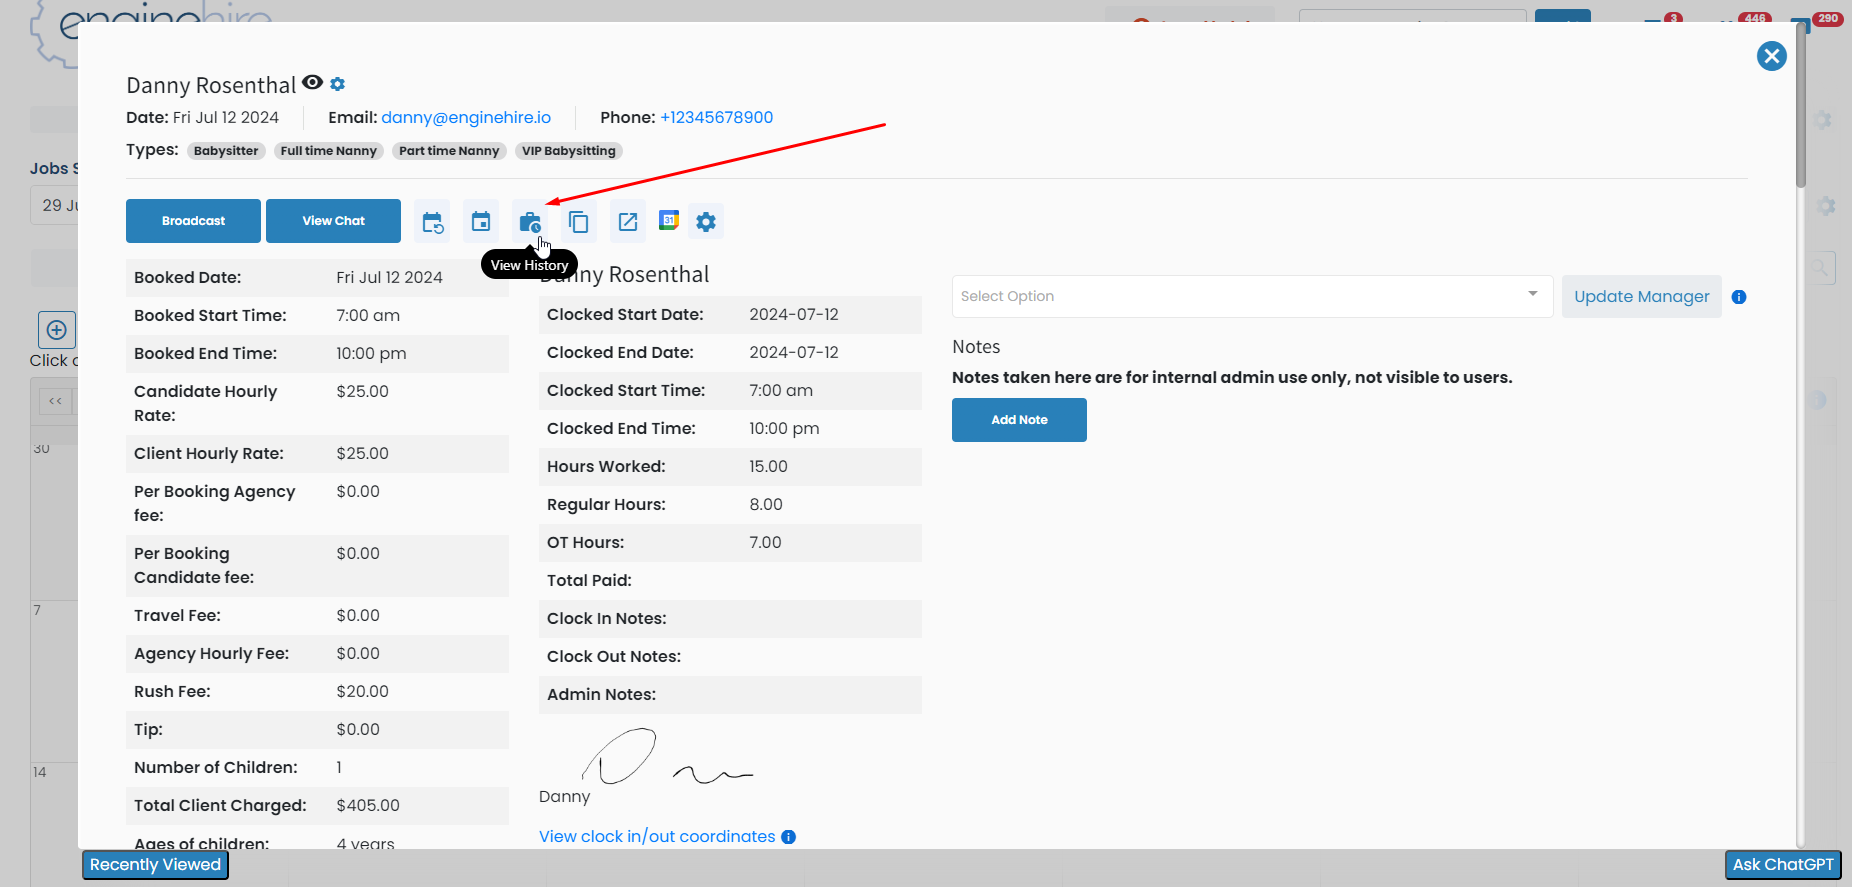
Task: Open View History briefcase-clock icon
Action: tap(530, 222)
